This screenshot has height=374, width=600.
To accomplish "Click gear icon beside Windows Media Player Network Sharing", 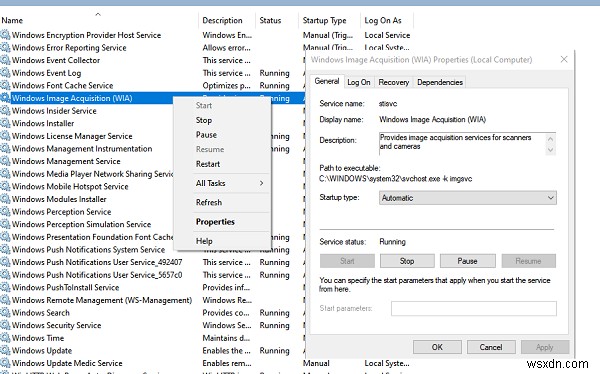I will pyautogui.click(x=5, y=174).
